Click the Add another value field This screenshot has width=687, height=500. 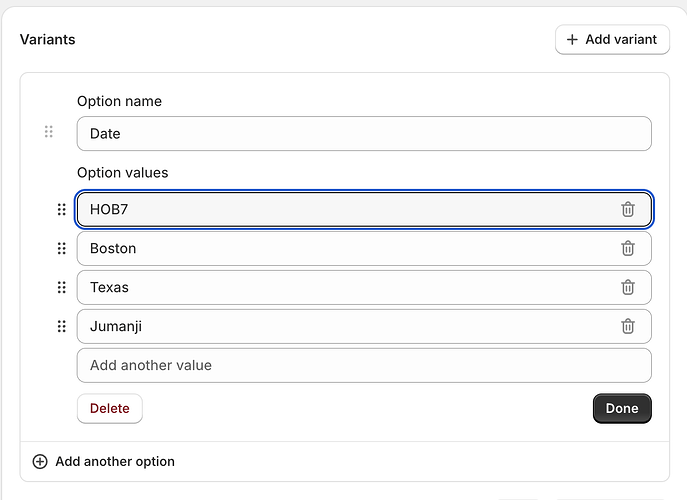(x=364, y=365)
